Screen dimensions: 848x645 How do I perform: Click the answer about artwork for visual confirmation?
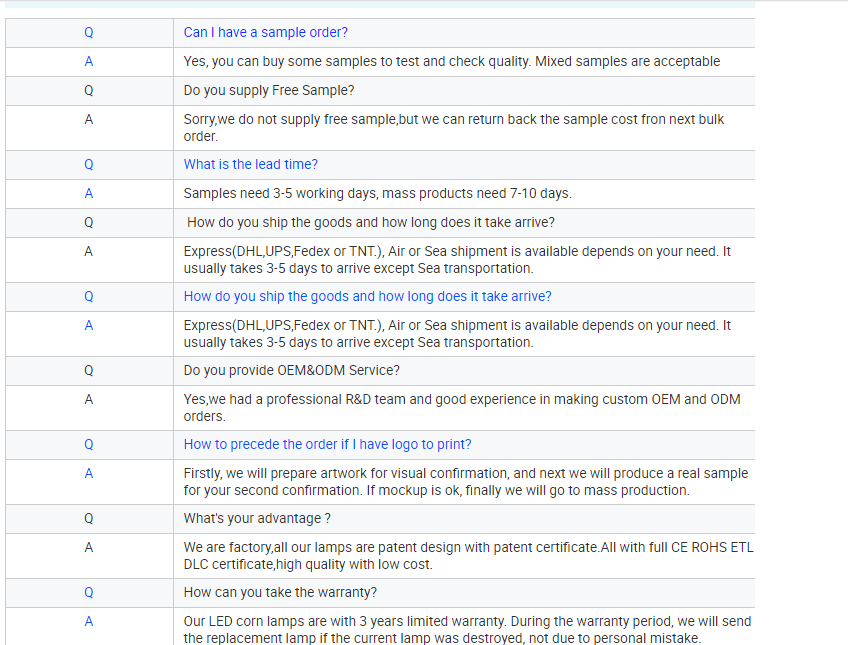tap(466, 482)
